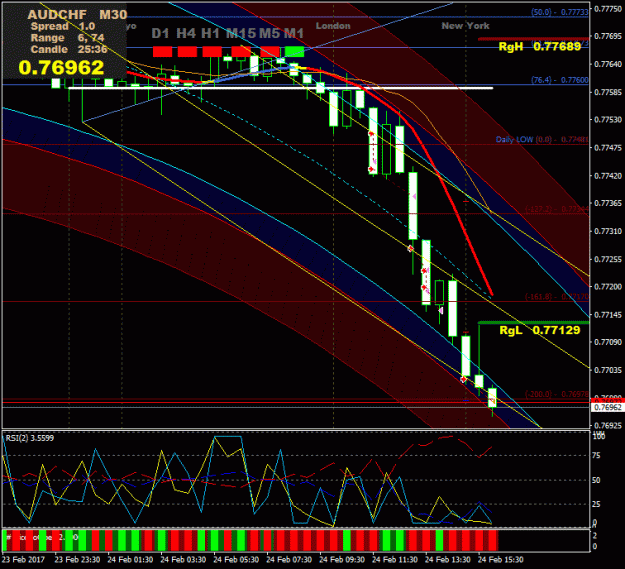The height and width of the screenshot is (569, 625).
Task: Click the 75 level on RSI scale
Action: (596, 456)
